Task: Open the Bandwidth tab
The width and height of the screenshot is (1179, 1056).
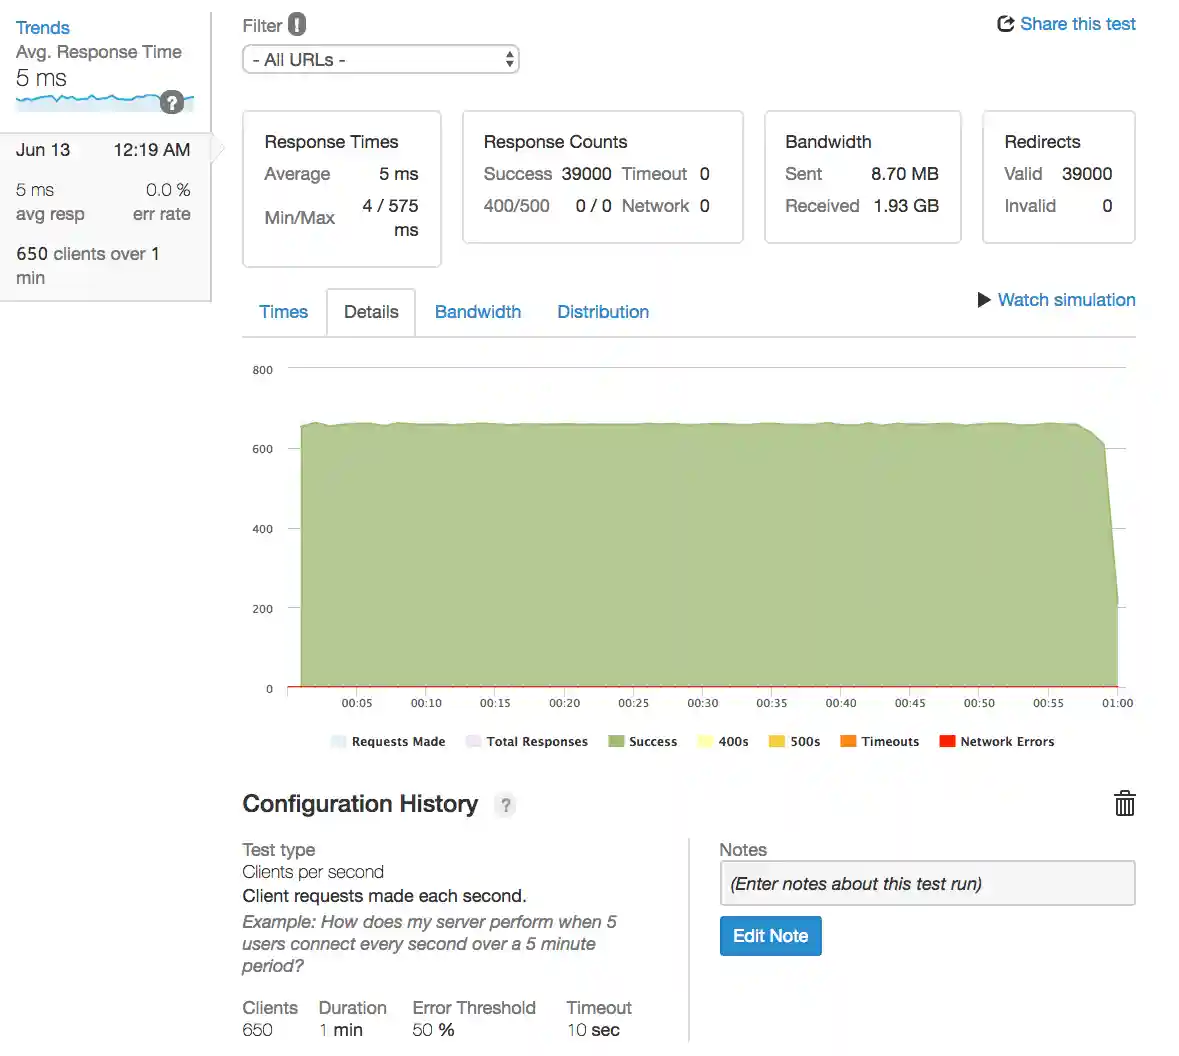Action: point(477,312)
